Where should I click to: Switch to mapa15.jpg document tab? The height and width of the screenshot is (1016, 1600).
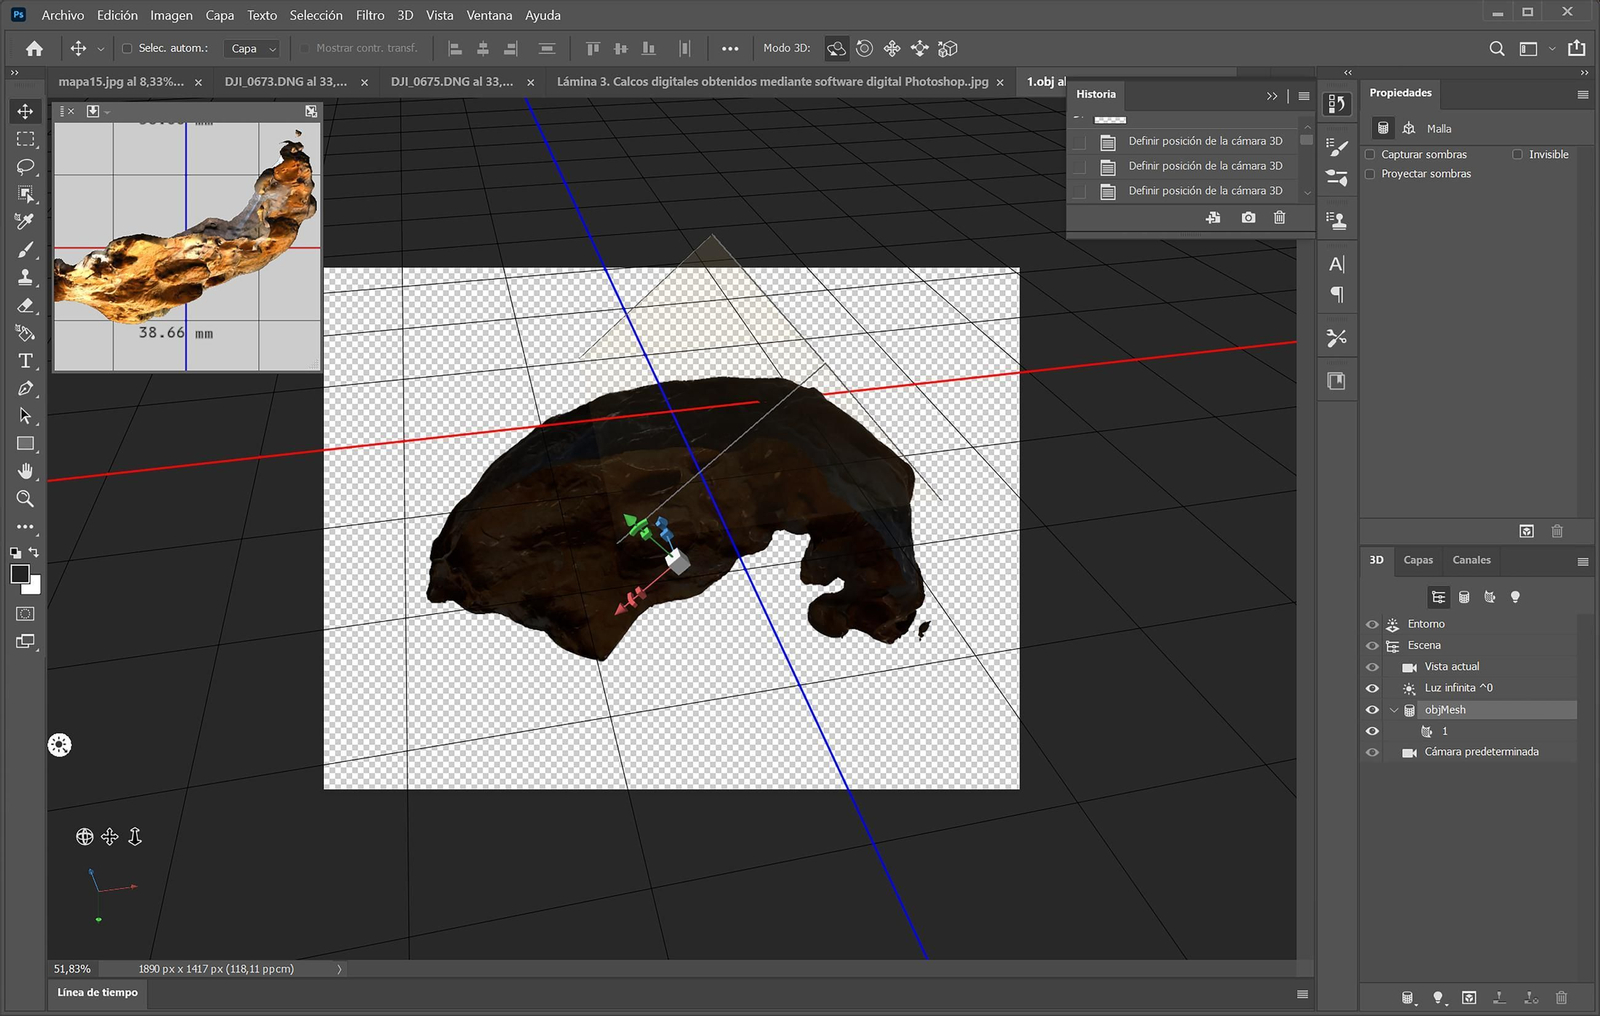pyautogui.click(x=121, y=82)
